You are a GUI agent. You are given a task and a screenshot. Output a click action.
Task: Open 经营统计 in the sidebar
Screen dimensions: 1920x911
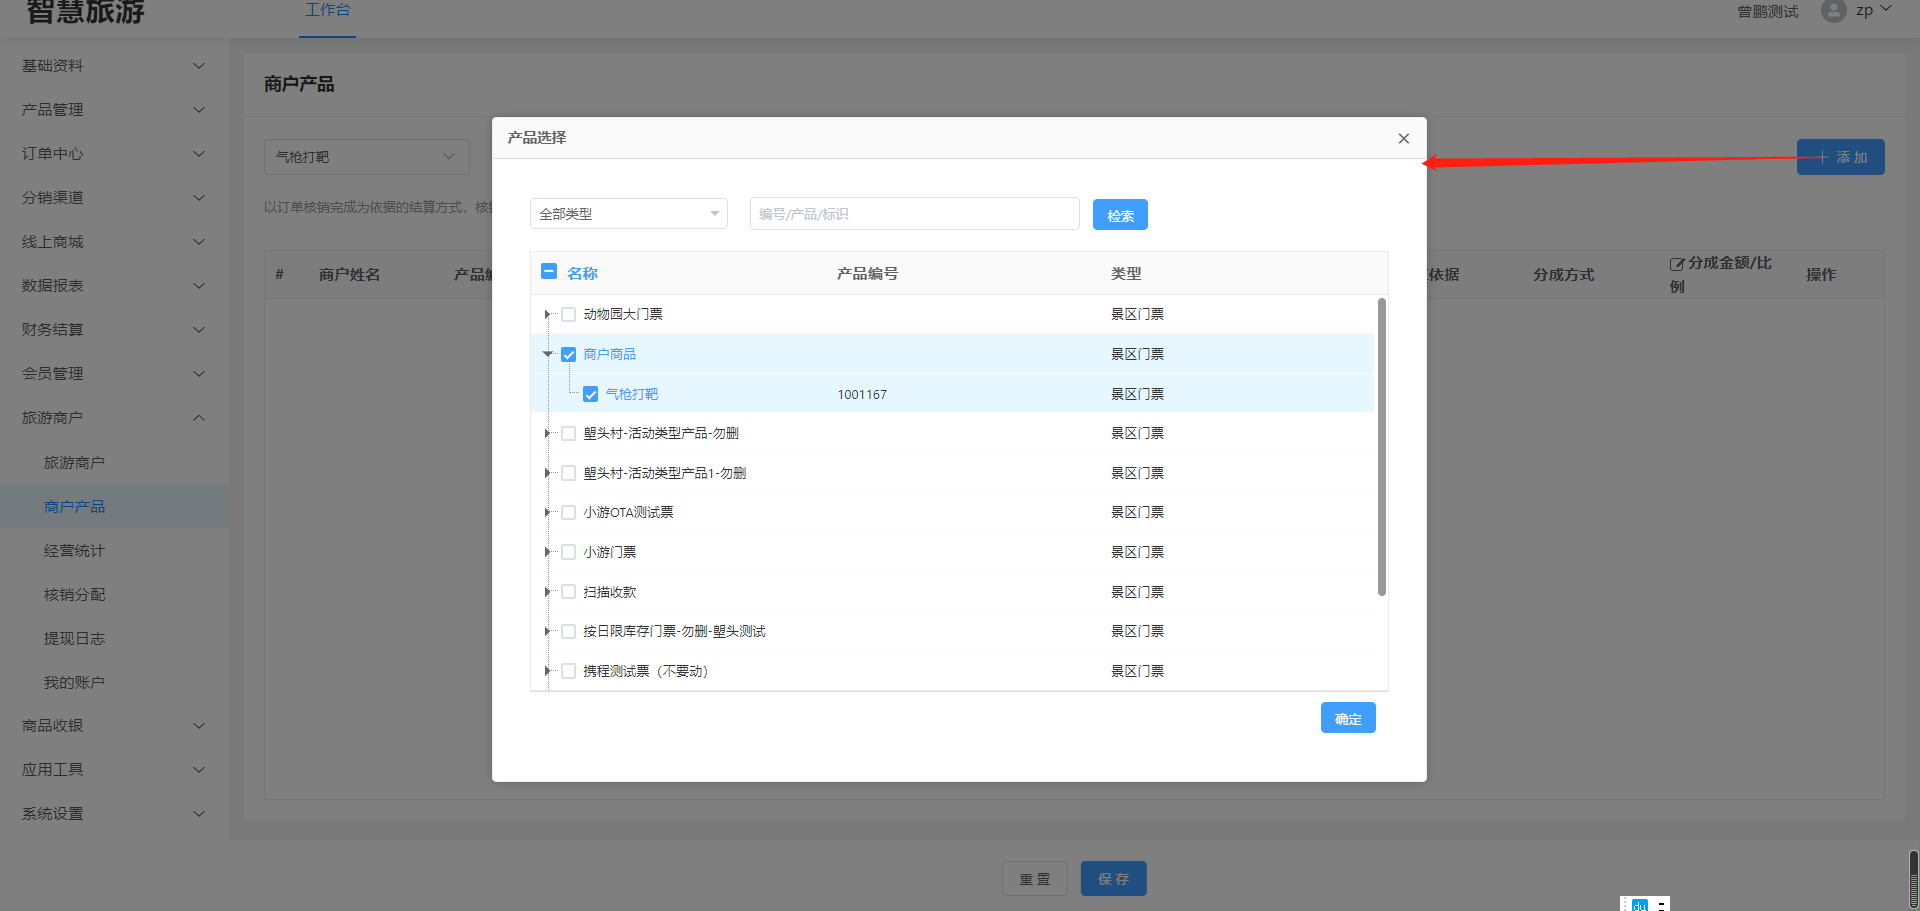point(74,551)
